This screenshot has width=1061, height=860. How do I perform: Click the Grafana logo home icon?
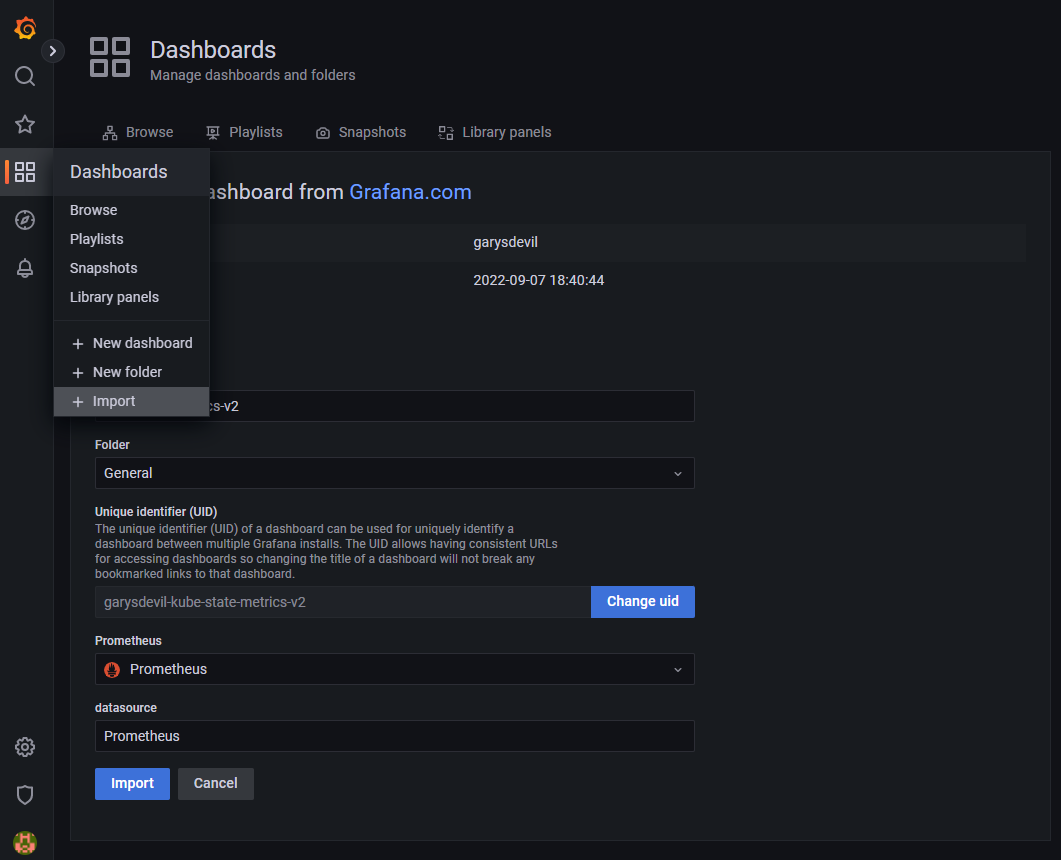(25, 28)
